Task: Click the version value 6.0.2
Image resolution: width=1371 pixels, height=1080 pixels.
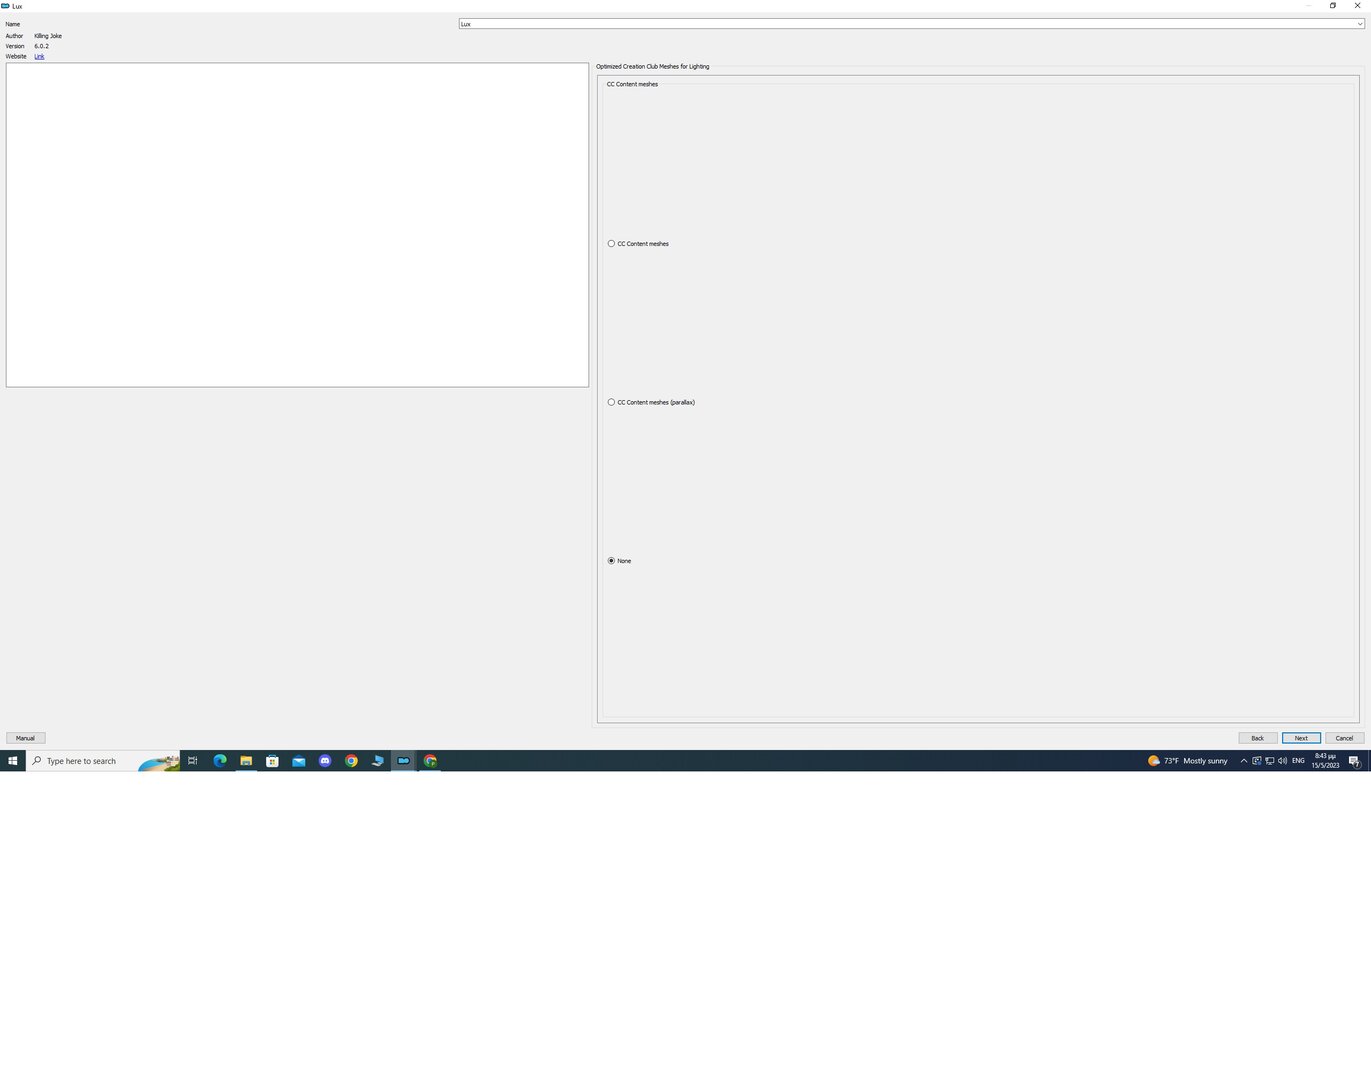Action: pos(41,46)
